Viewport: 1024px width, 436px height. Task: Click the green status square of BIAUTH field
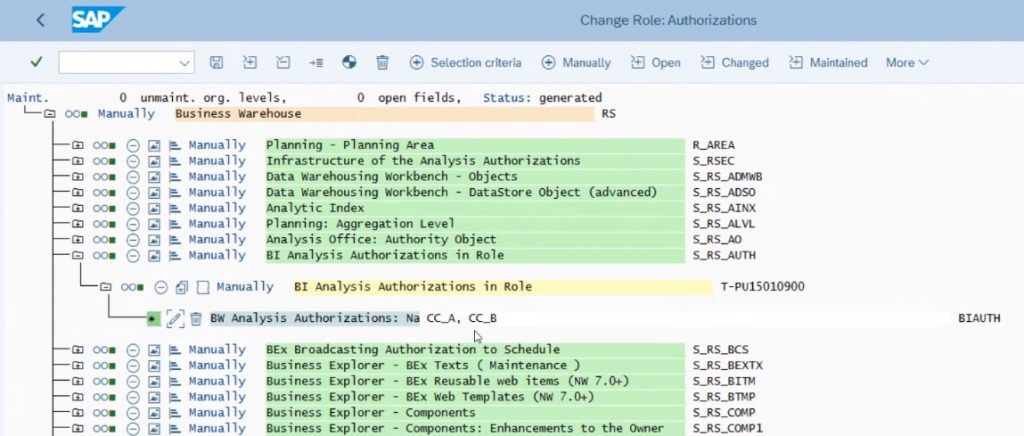(x=153, y=318)
